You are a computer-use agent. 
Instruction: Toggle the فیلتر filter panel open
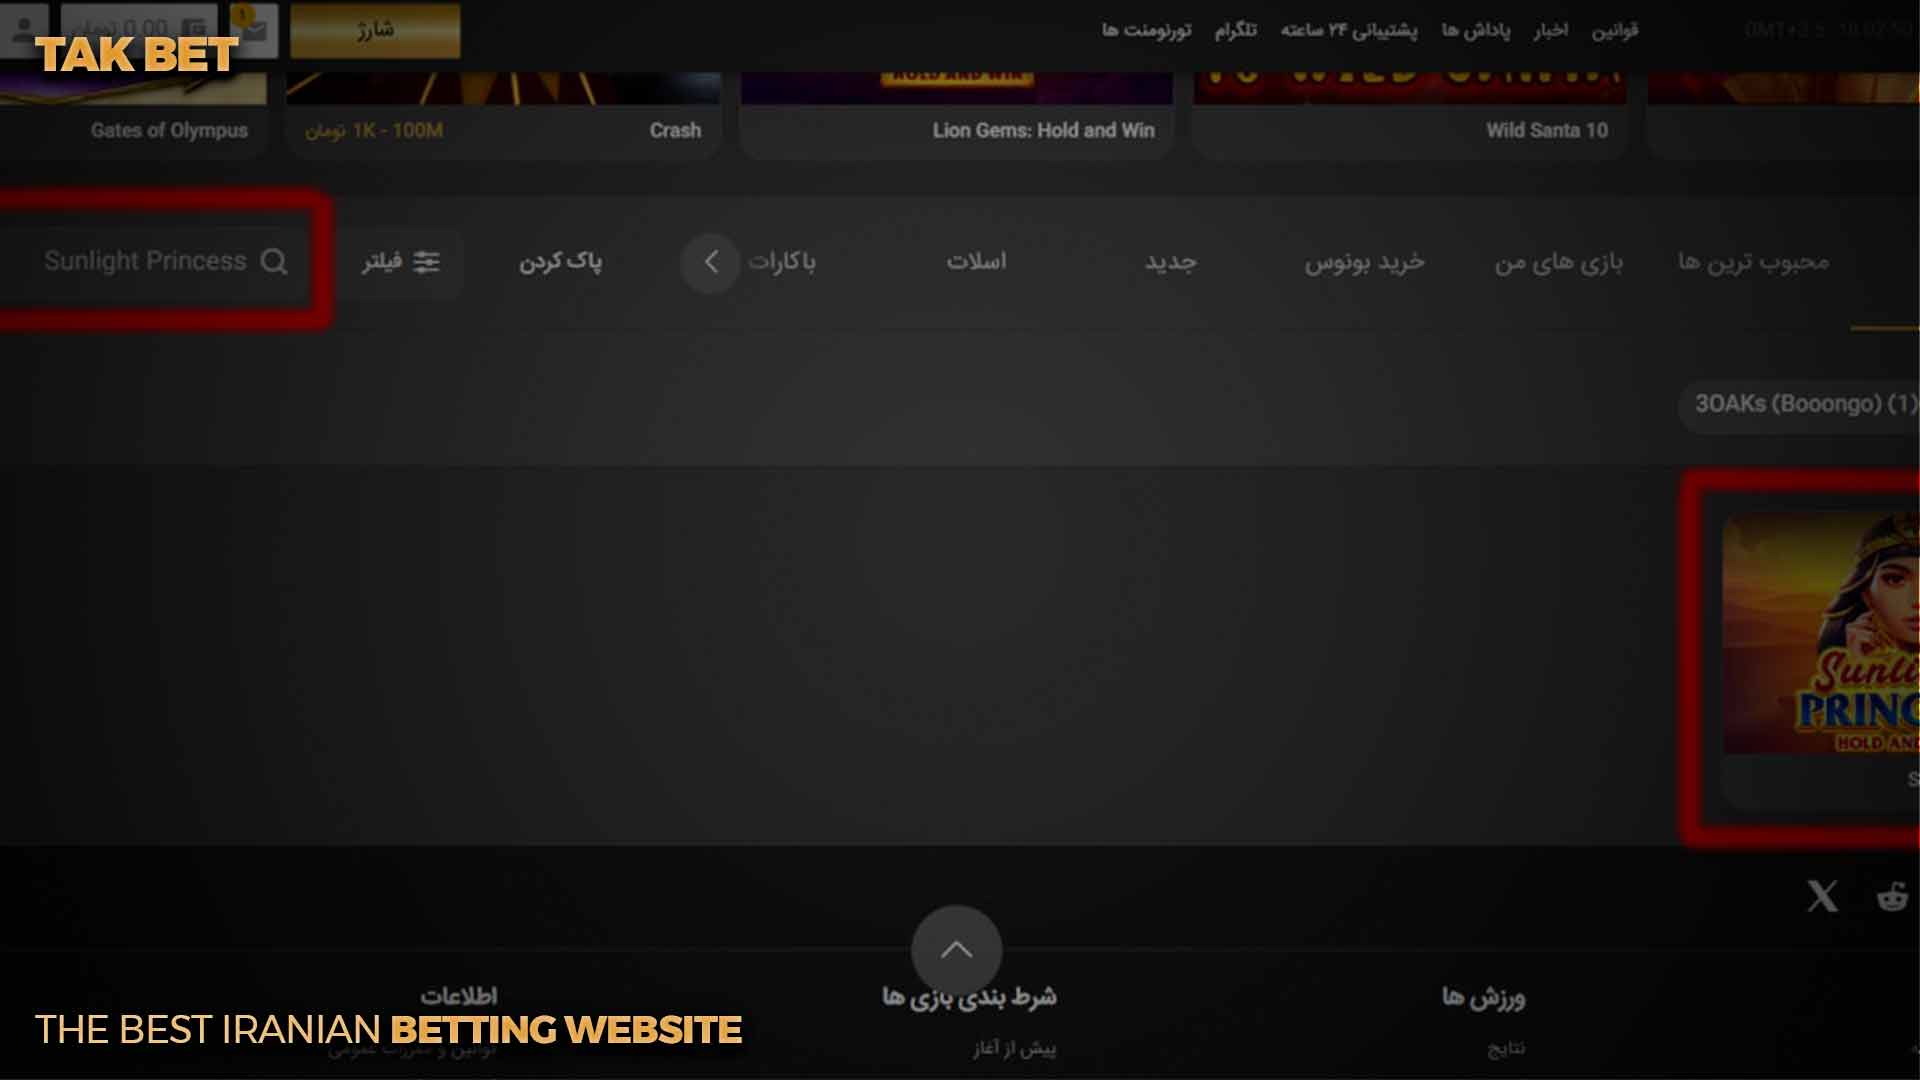tap(401, 261)
